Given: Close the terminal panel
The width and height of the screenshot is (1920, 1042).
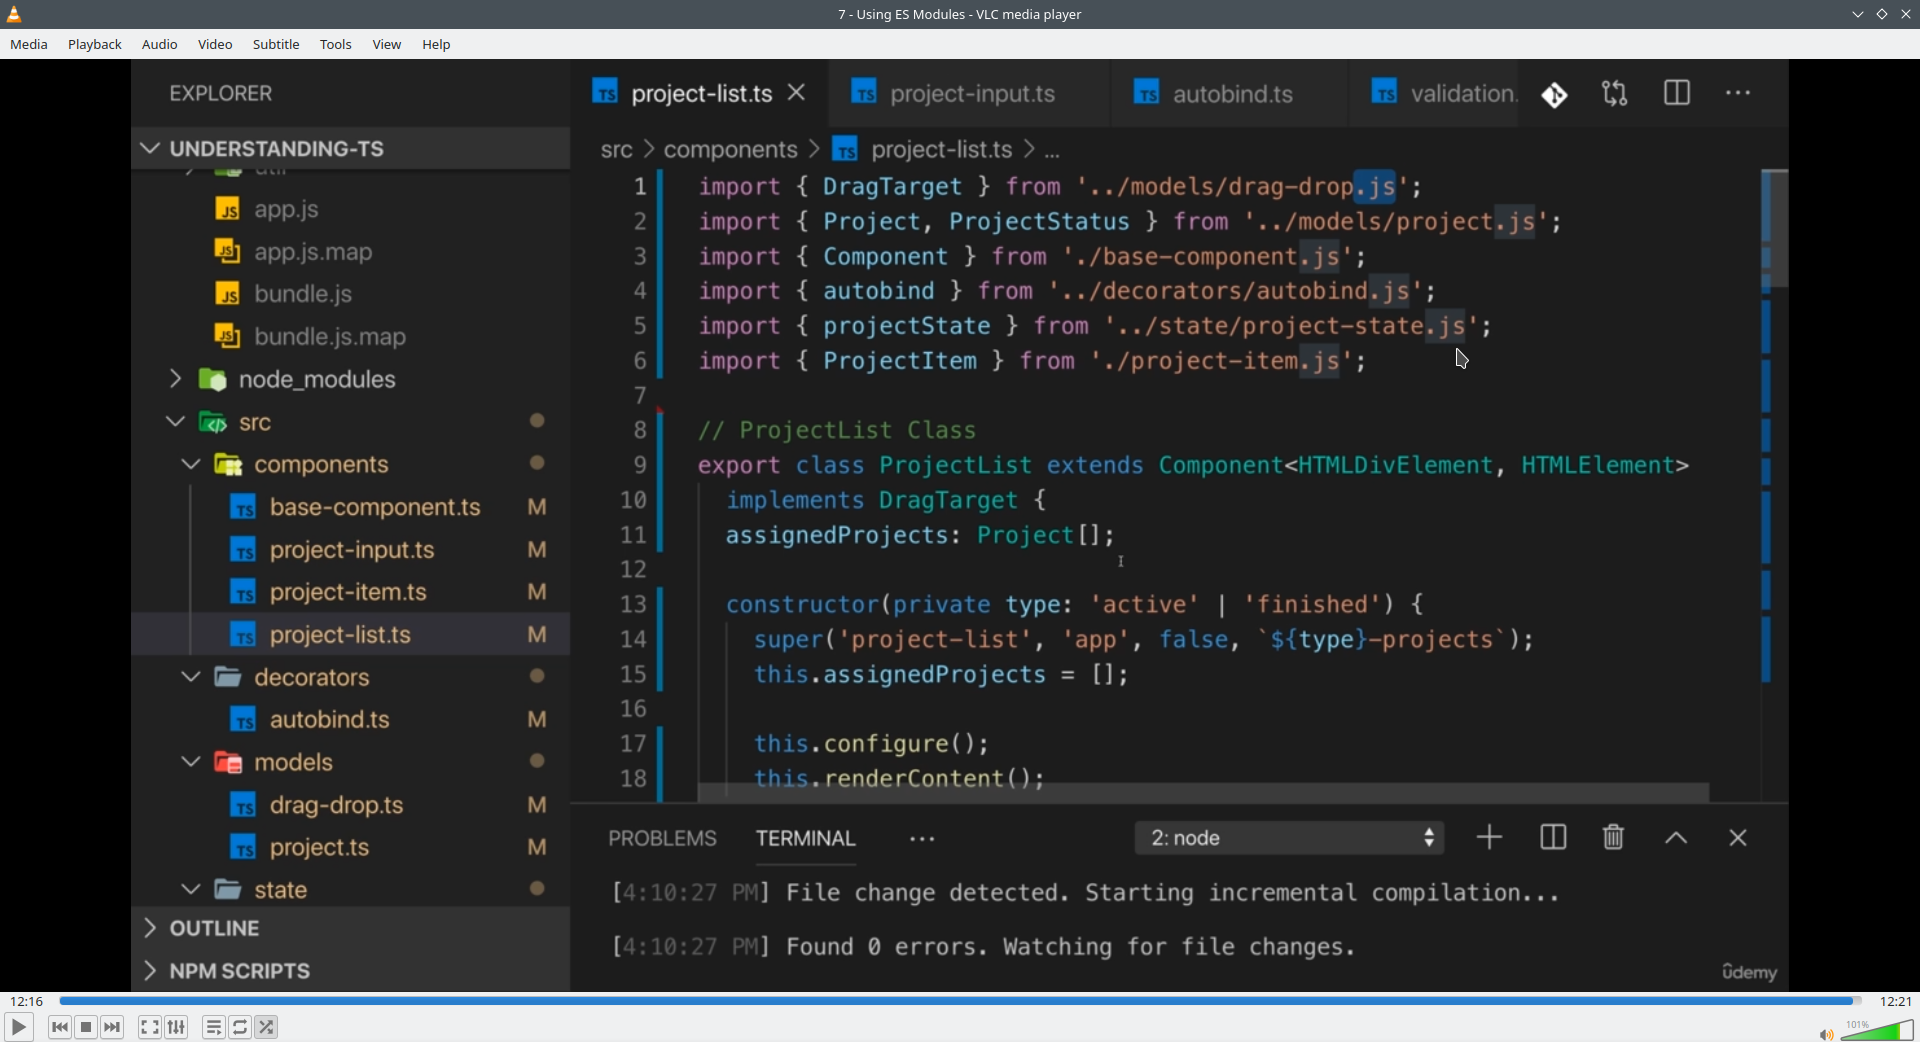Looking at the screenshot, I should 1738,838.
